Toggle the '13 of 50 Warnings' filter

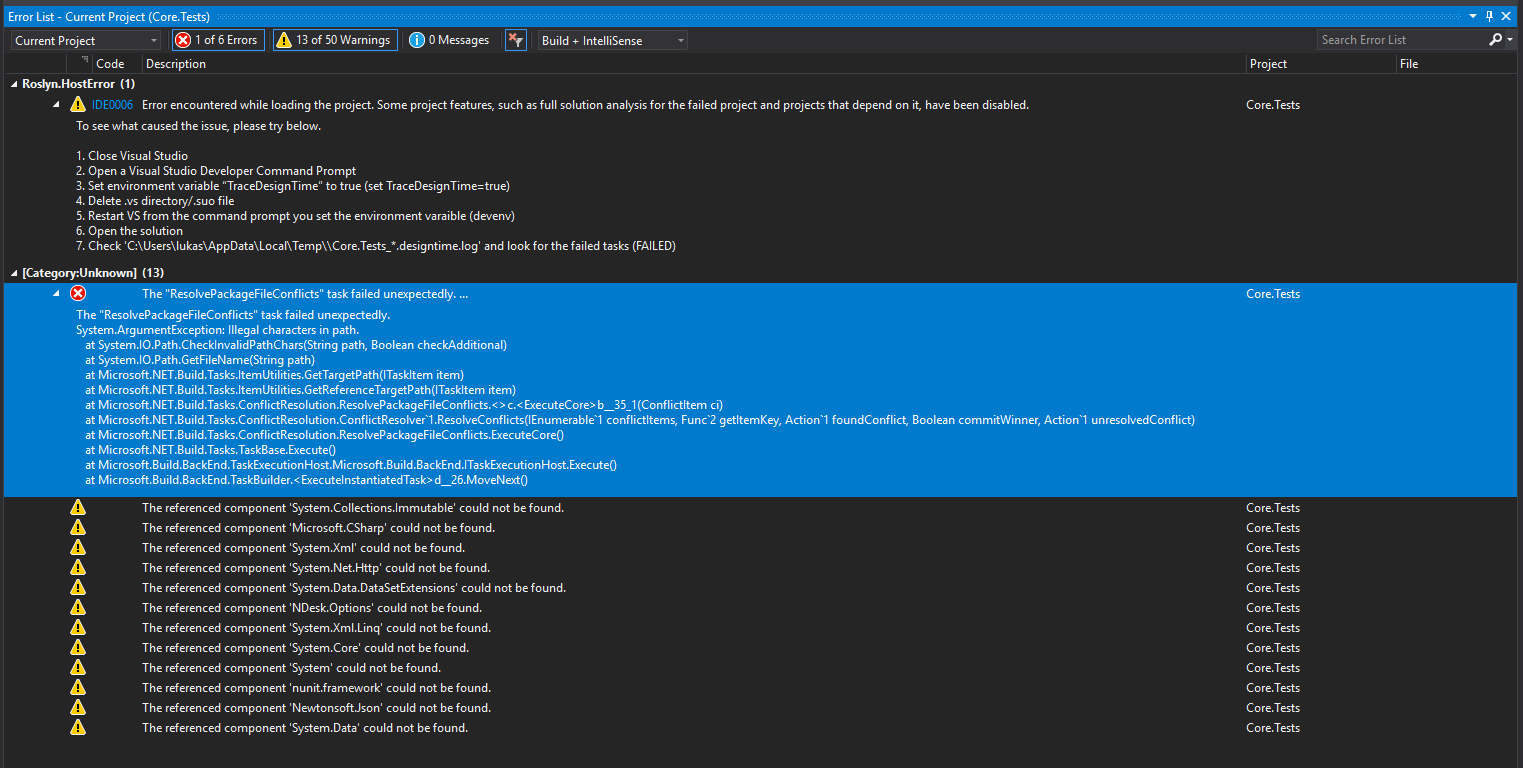click(x=335, y=40)
